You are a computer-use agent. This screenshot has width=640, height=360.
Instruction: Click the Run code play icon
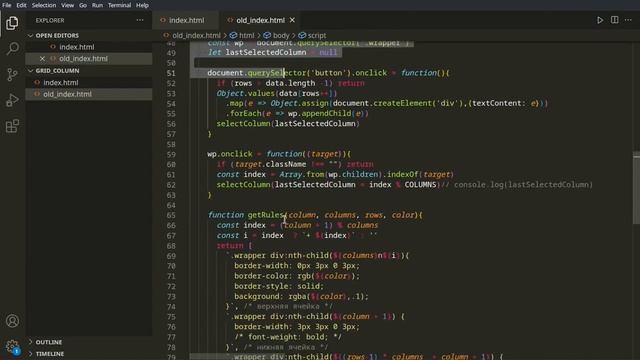tap(600, 20)
